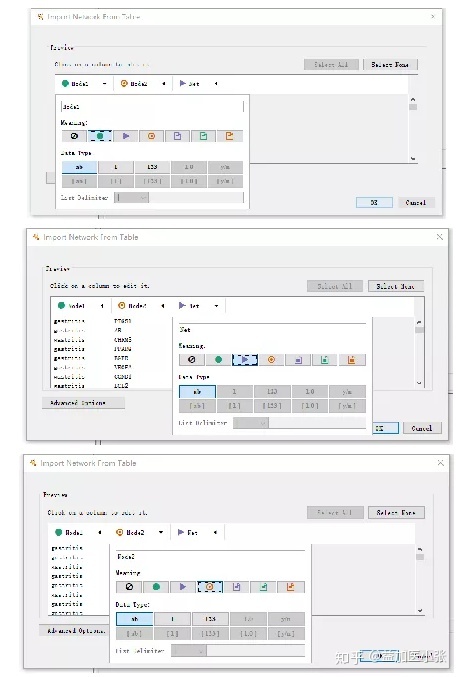The height and width of the screenshot is (677, 458).
Task: Pick purple Interaction Type icon in Node2 editor
Action: (183, 586)
